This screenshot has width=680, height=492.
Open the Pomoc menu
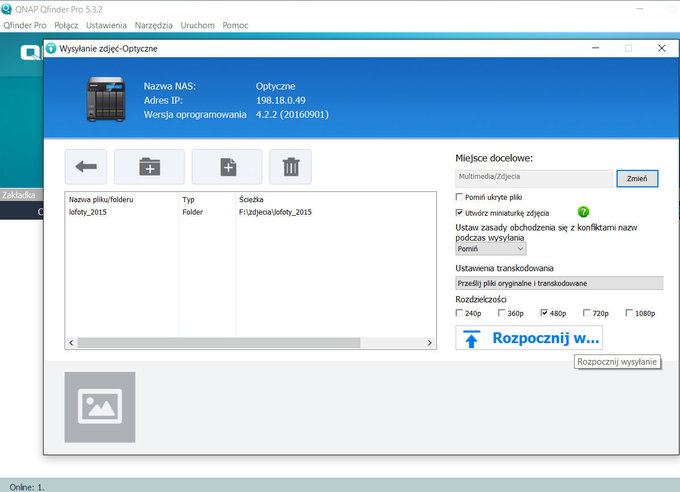[x=235, y=25]
